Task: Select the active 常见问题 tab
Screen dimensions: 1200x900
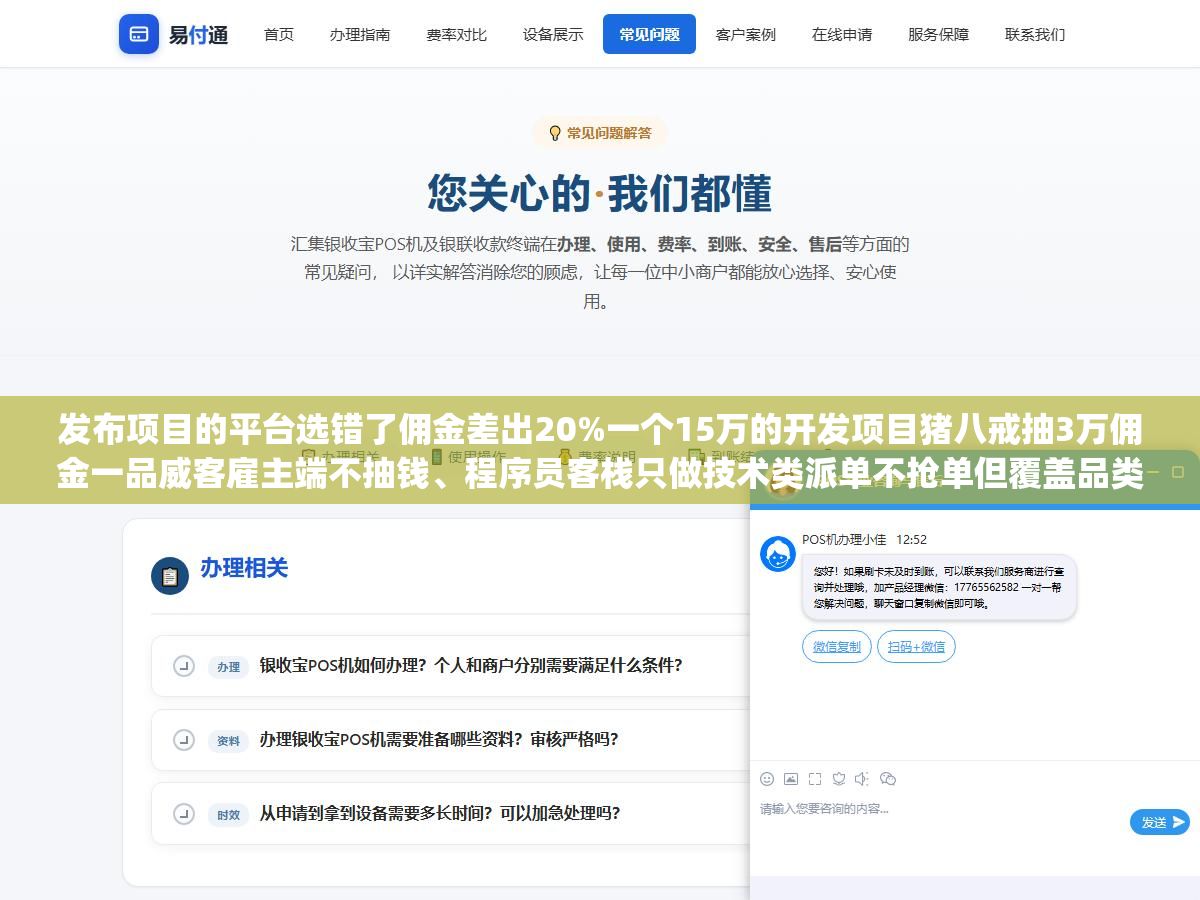Action: point(649,34)
